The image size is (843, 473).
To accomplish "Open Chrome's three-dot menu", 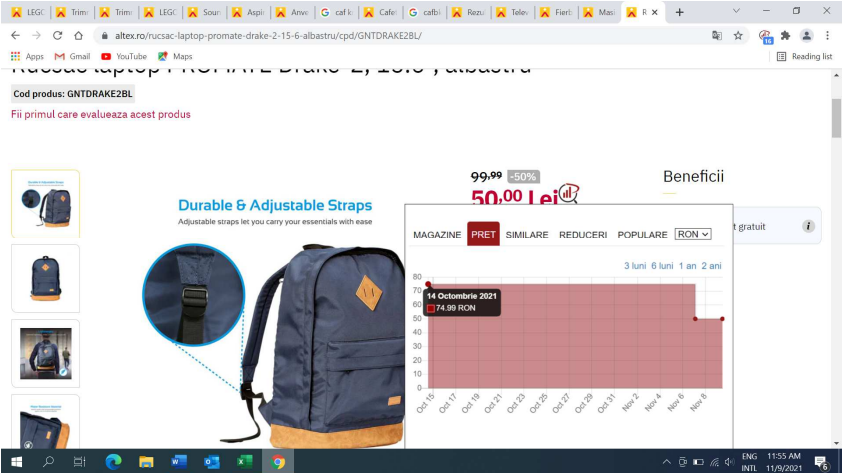I will click(x=827, y=35).
